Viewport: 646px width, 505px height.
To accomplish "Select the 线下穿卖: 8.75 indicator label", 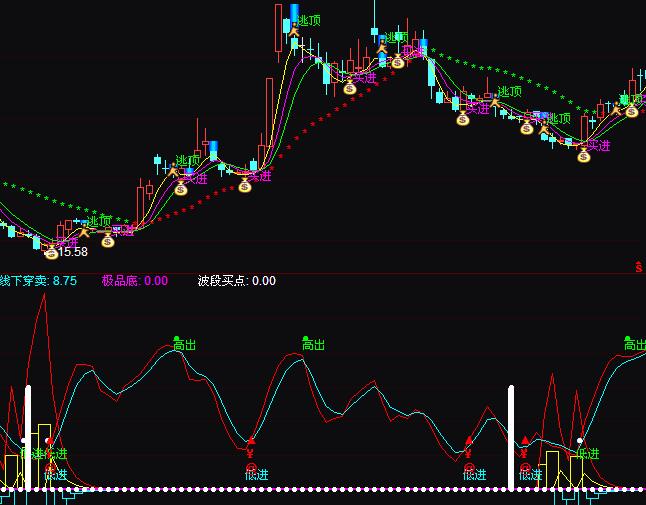I will pos(38,281).
